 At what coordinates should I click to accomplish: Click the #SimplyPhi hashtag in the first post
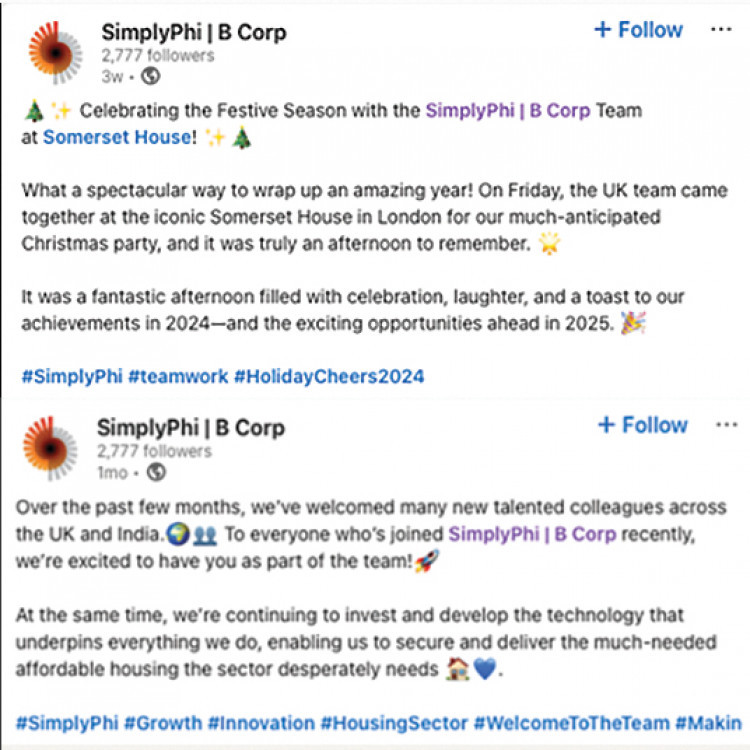click(72, 376)
